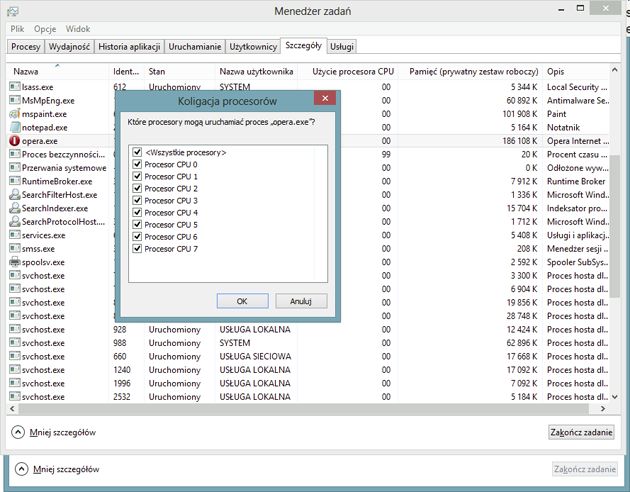Click icon of svchost.exe with PID 1240
This screenshot has width=630, height=492.
[x=15, y=370]
